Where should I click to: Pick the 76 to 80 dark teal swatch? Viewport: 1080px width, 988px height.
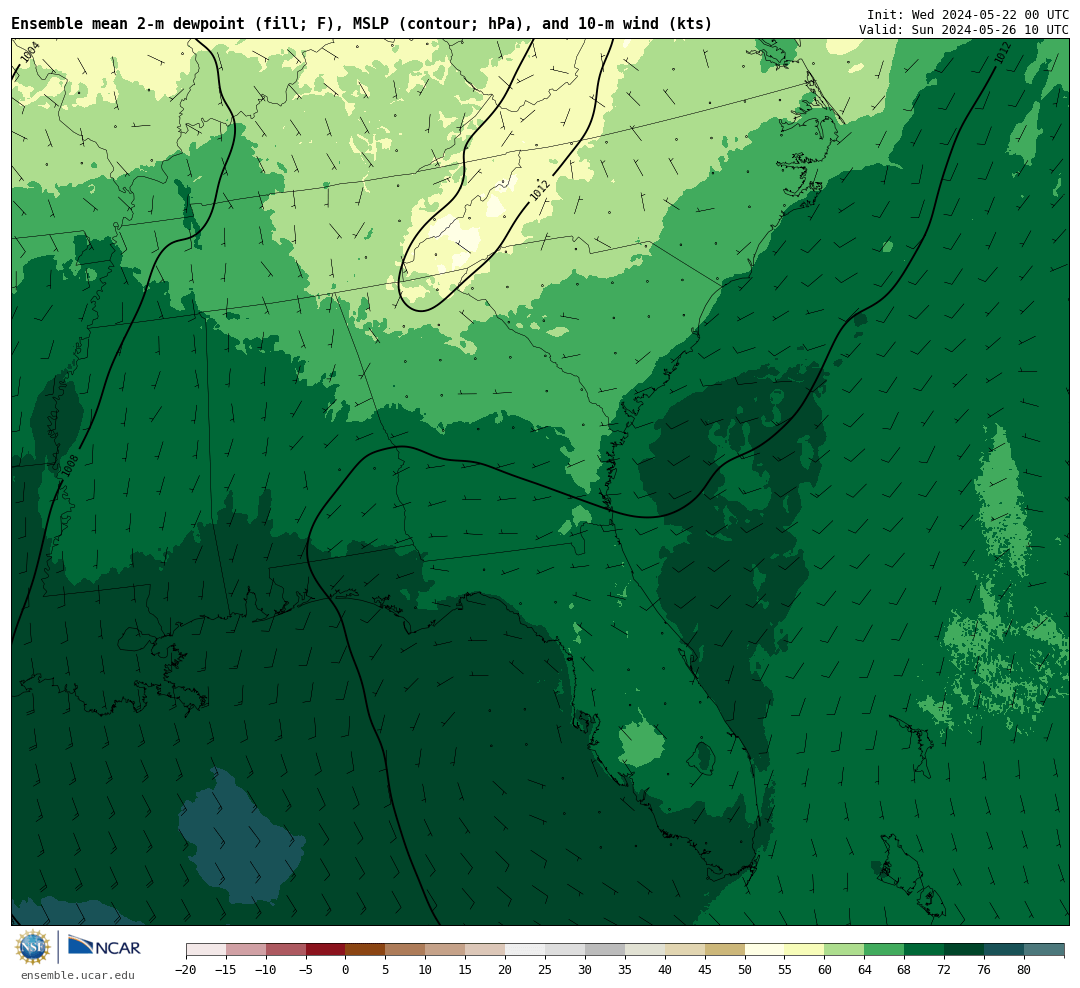point(1005,950)
